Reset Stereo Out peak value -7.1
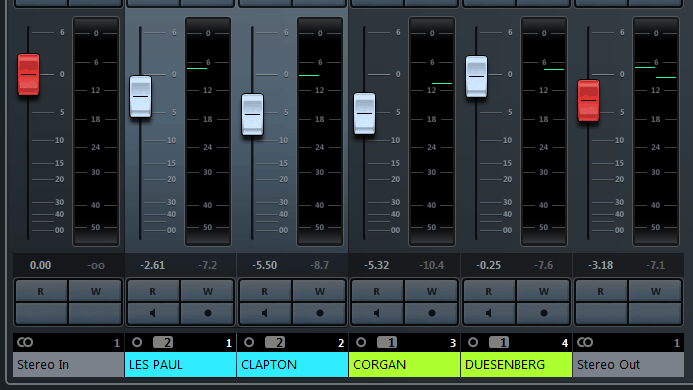 655,265
